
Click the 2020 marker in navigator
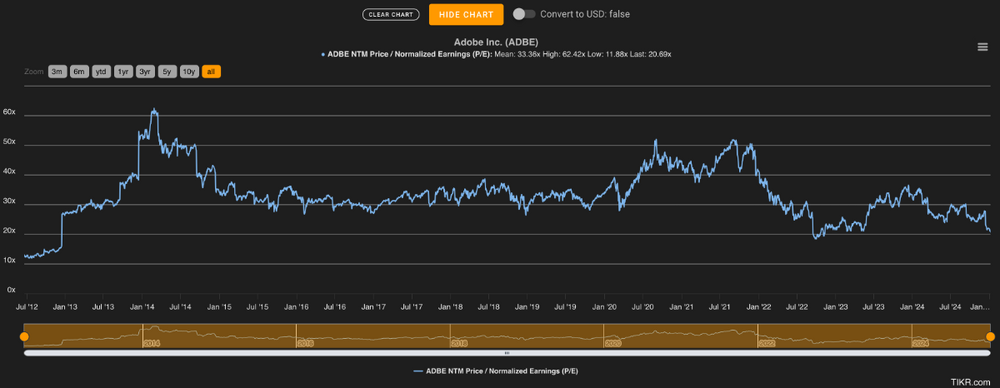click(612, 343)
